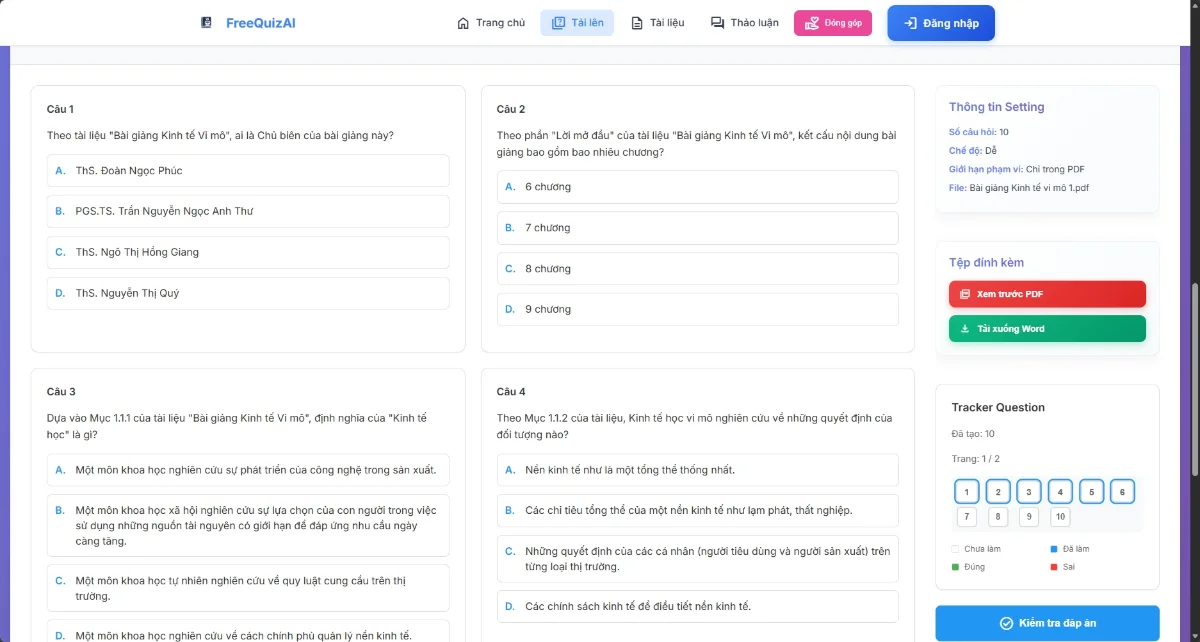This screenshot has height=642, width=1200.
Task: Open the Tải lên tab
Action: 577,23
